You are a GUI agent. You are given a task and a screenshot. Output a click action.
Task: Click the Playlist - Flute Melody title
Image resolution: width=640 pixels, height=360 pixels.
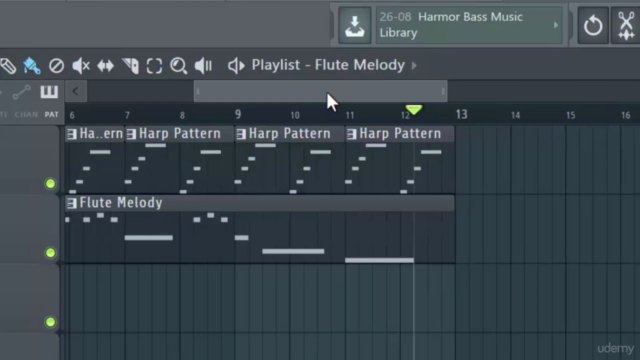tap(328, 65)
